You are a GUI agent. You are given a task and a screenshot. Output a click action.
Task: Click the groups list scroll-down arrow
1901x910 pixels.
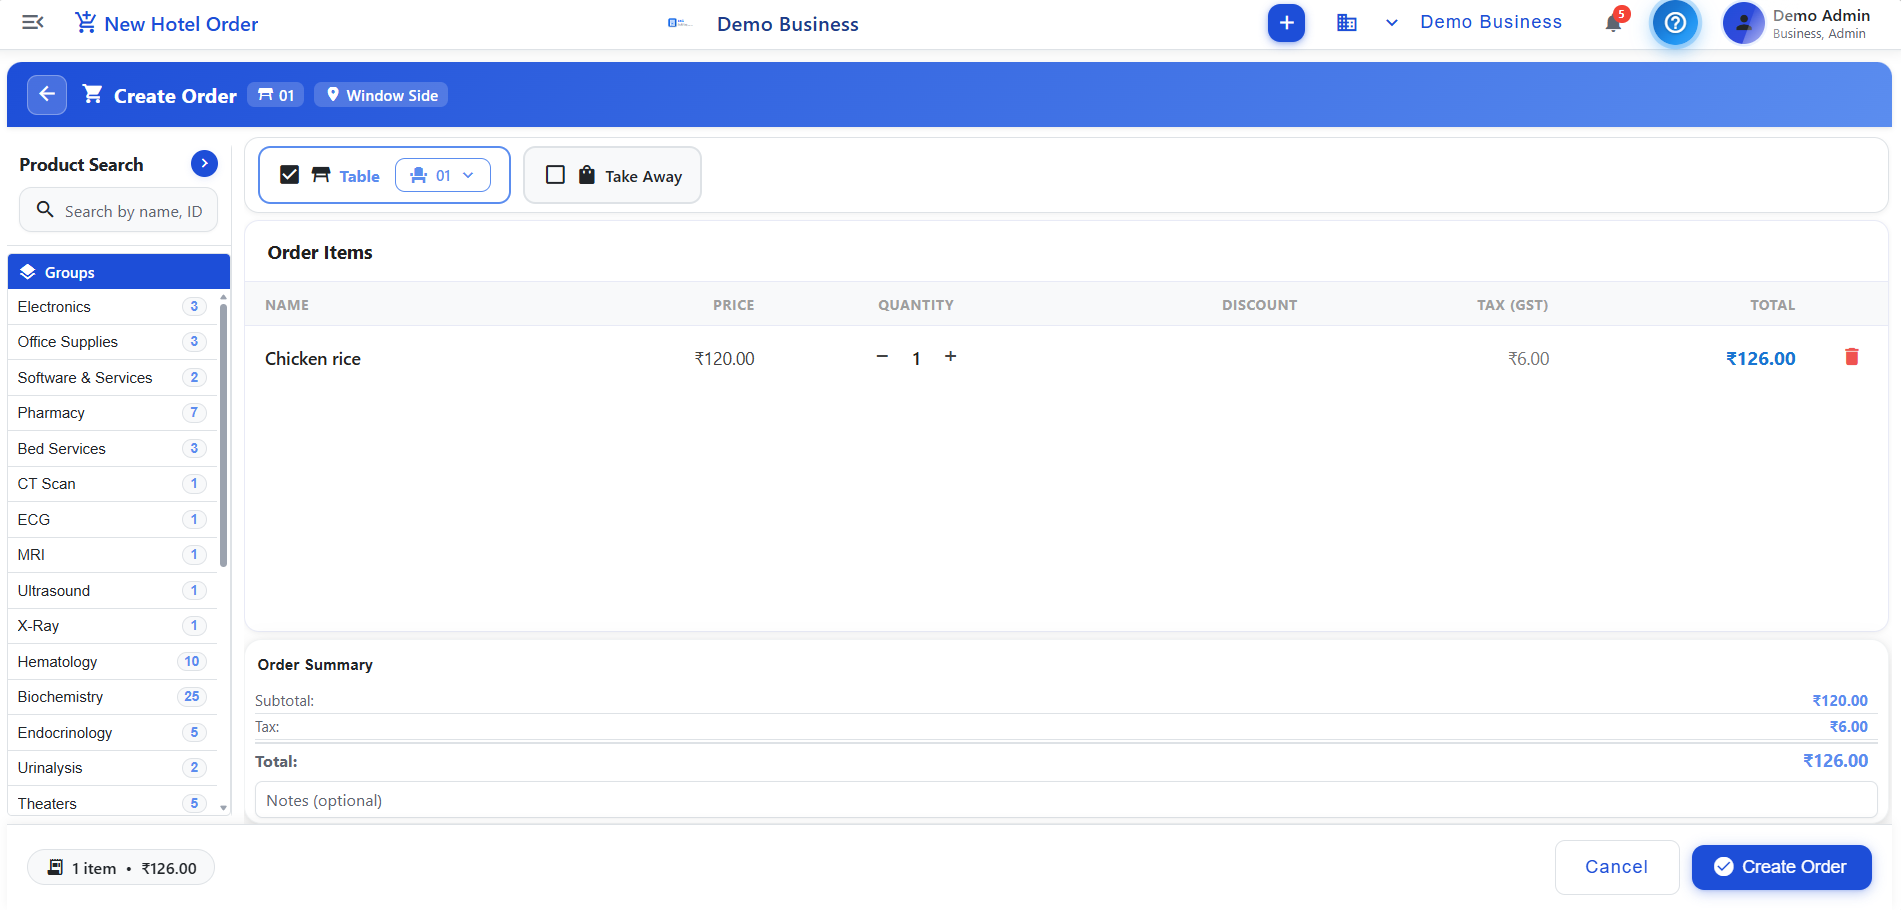click(x=223, y=808)
